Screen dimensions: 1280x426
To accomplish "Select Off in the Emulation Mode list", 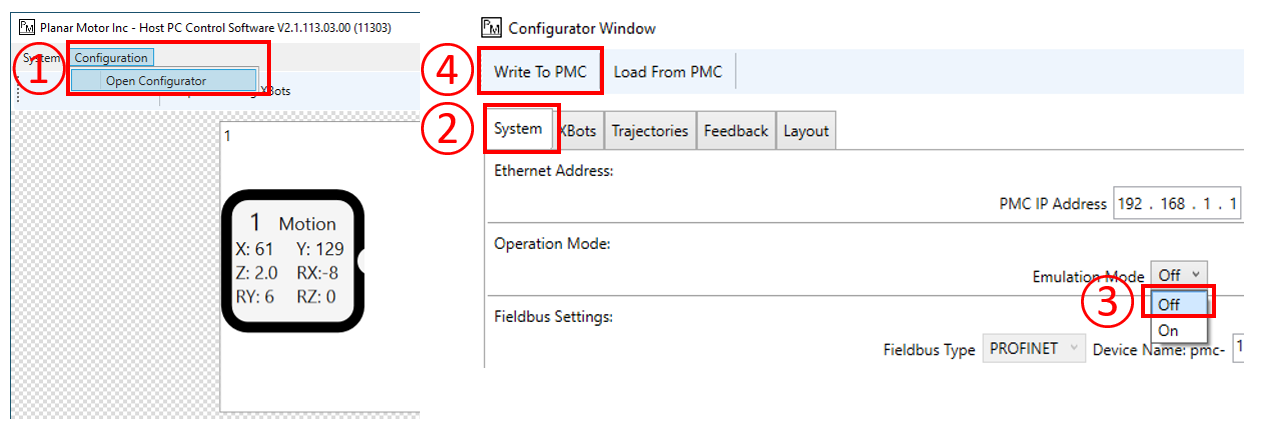I will pos(1170,303).
